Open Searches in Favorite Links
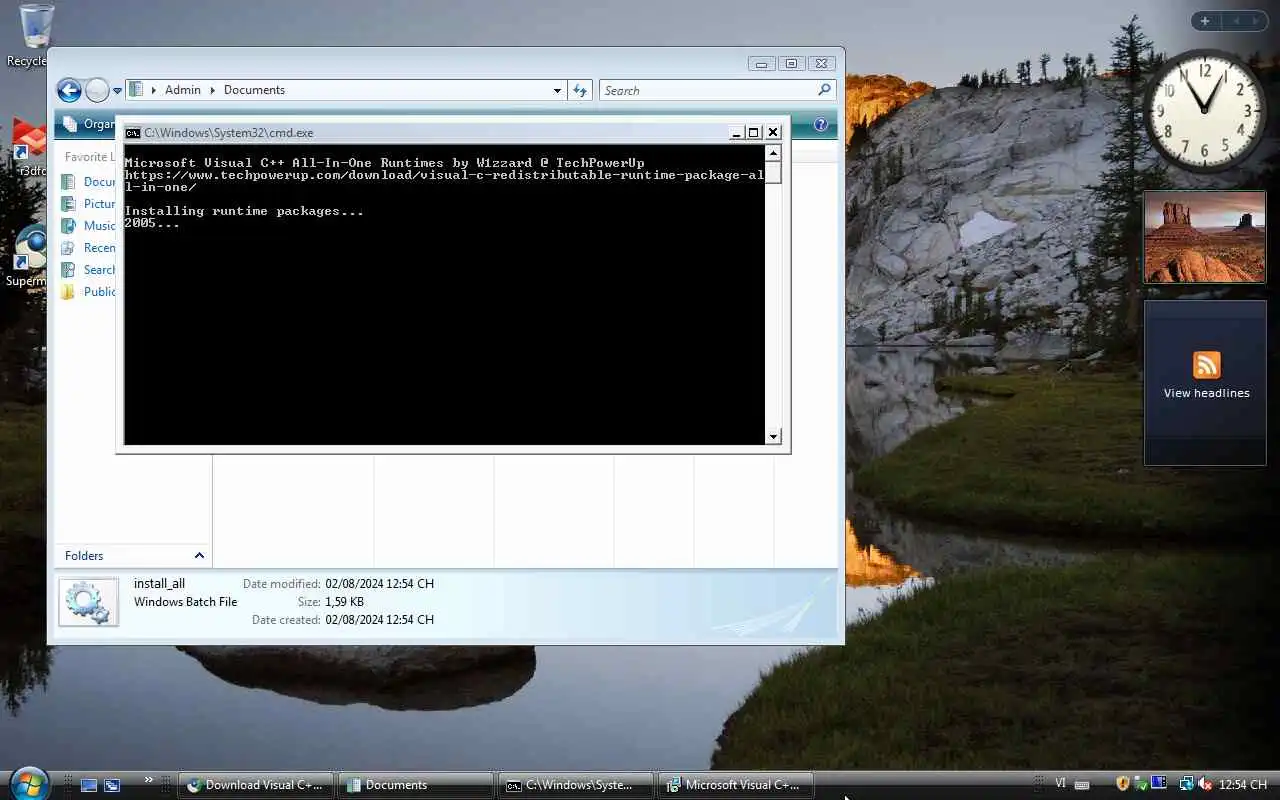 click(88, 269)
